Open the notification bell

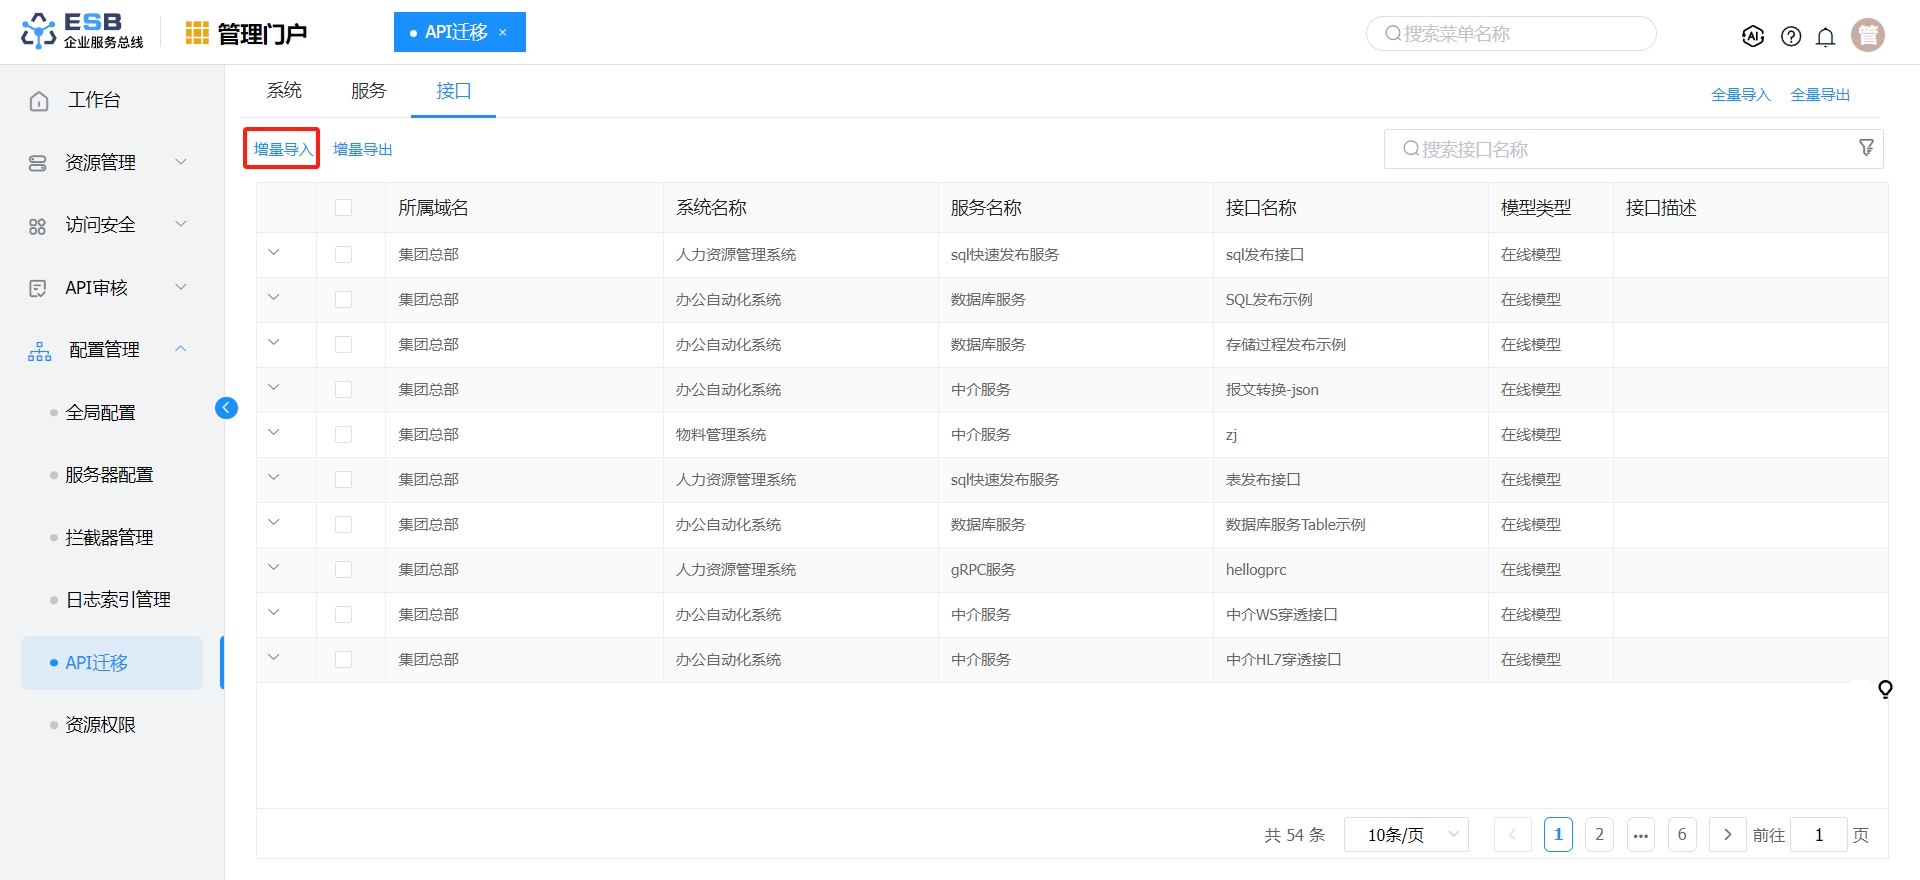pos(1825,37)
